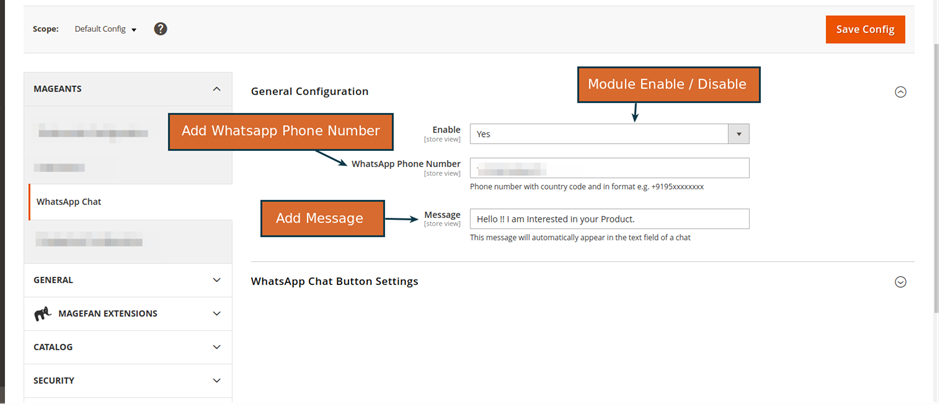
Task: Collapse the MAGEANTS sidebar section
Action: click(128, 89)
